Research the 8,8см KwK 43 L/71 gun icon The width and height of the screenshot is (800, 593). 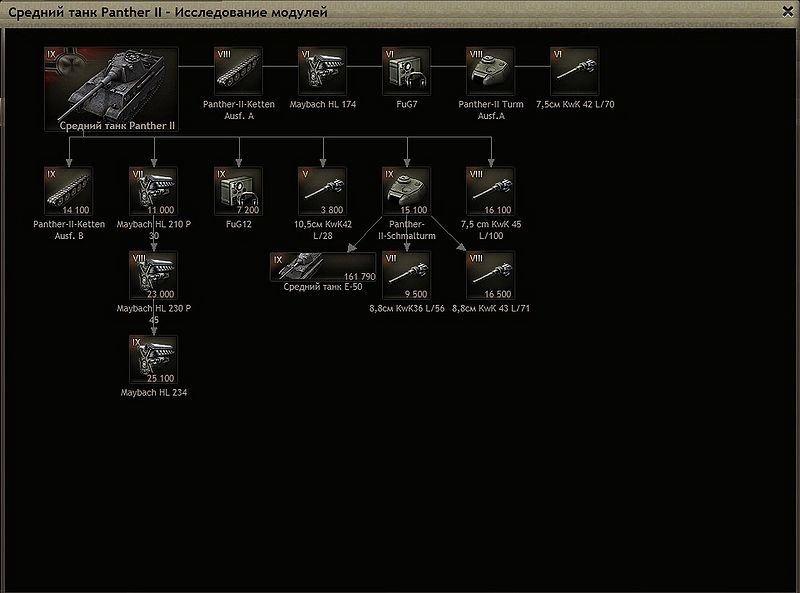tap(491, 276)
